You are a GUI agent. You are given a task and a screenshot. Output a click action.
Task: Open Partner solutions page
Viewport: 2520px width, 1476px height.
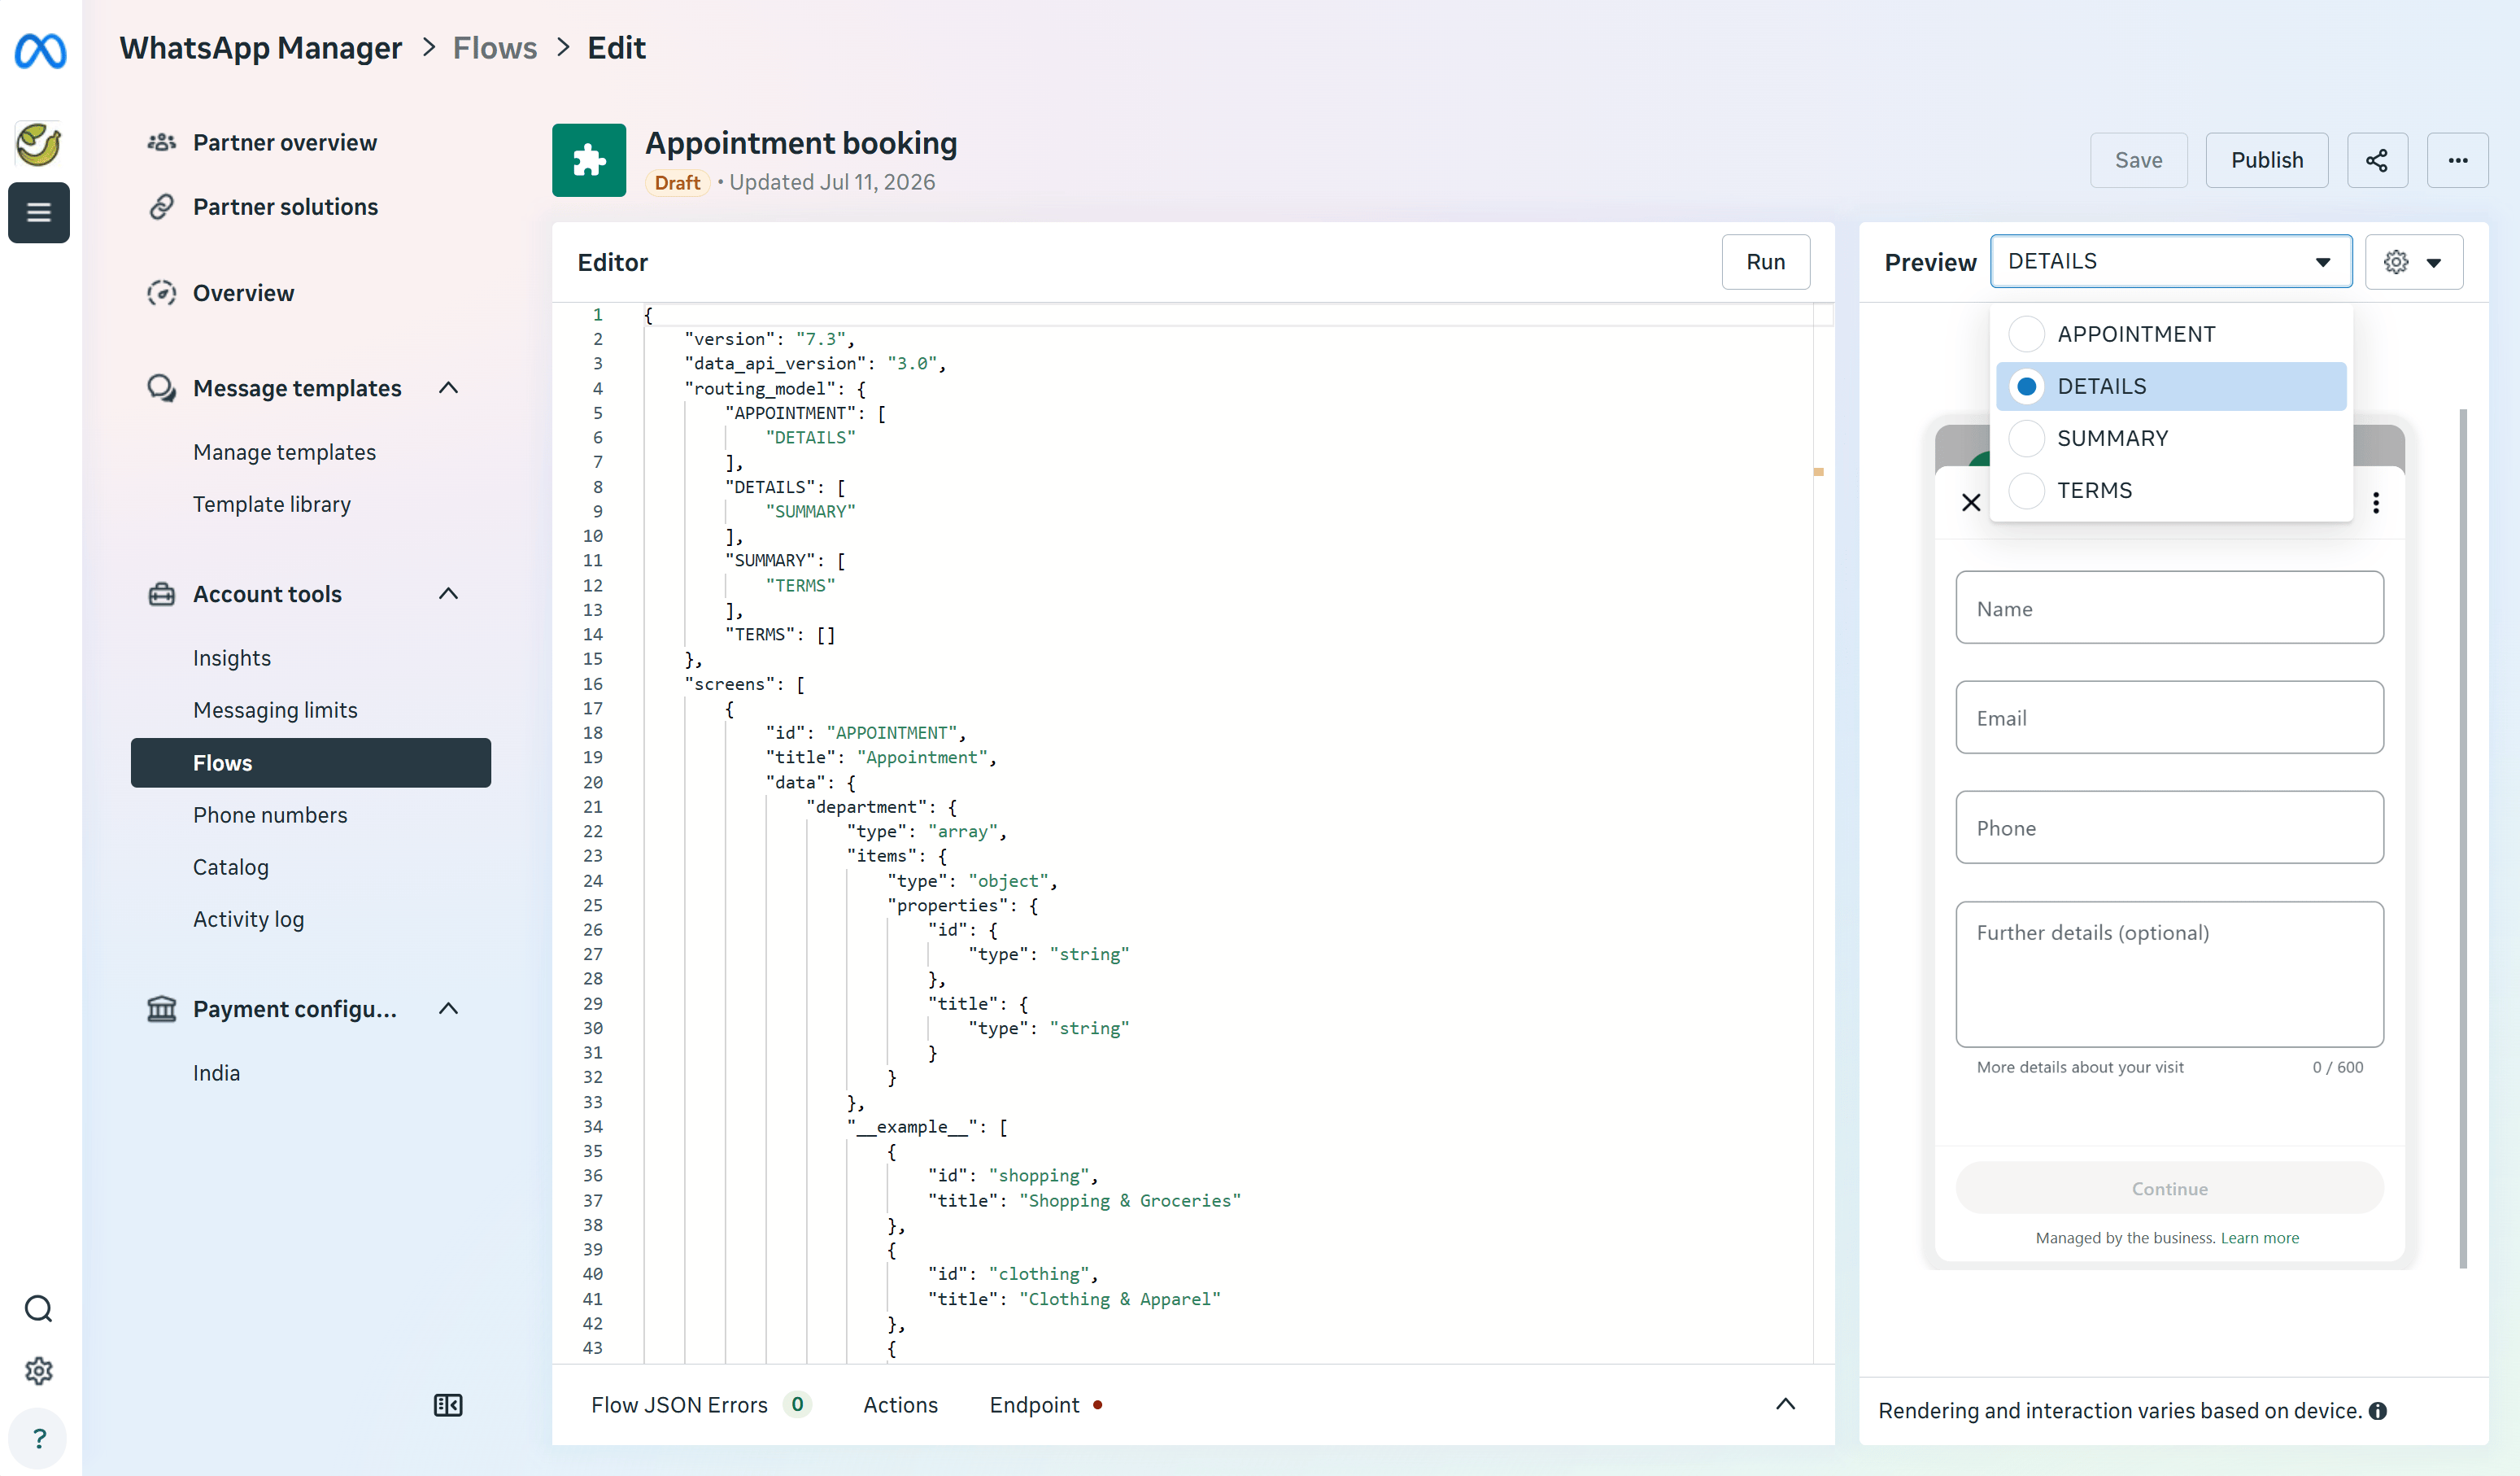click(x=285, y=206)
